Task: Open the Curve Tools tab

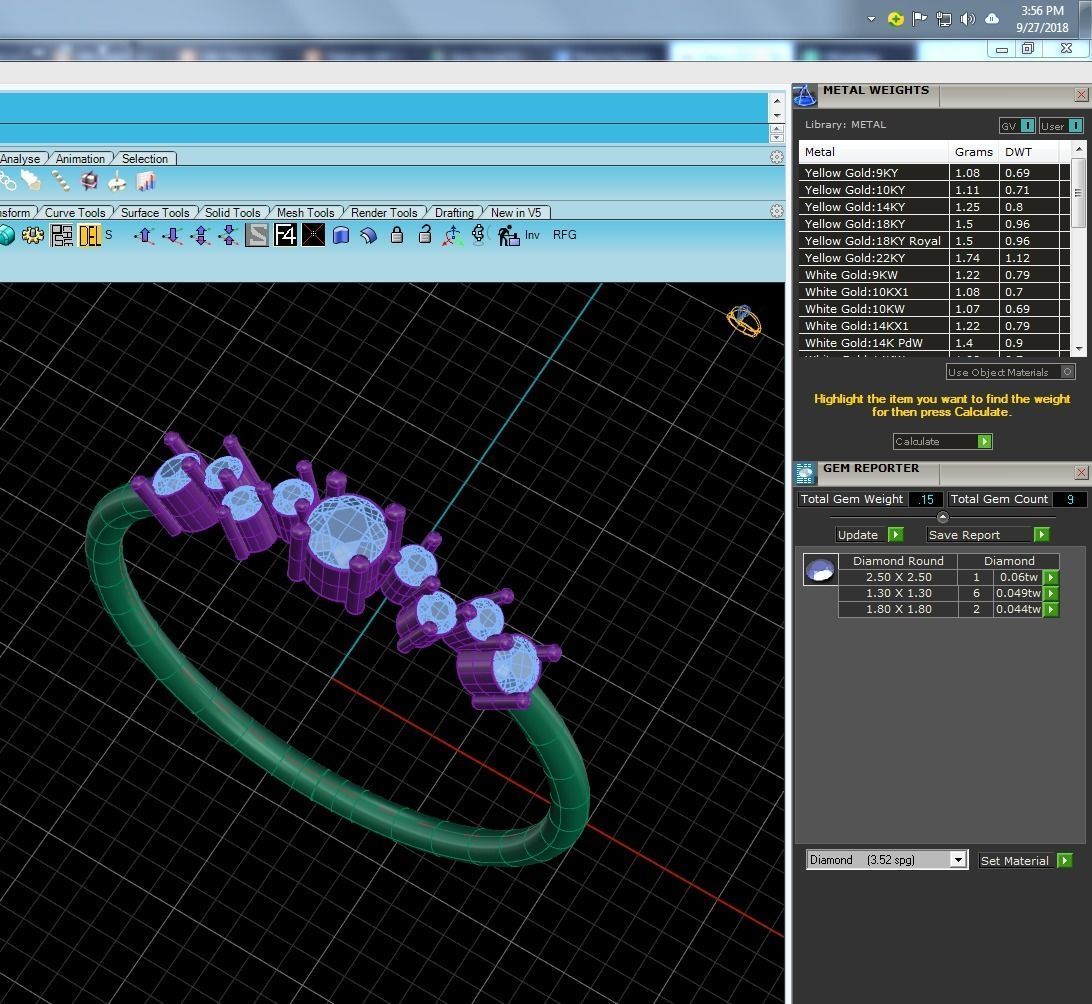Action: 75,212
